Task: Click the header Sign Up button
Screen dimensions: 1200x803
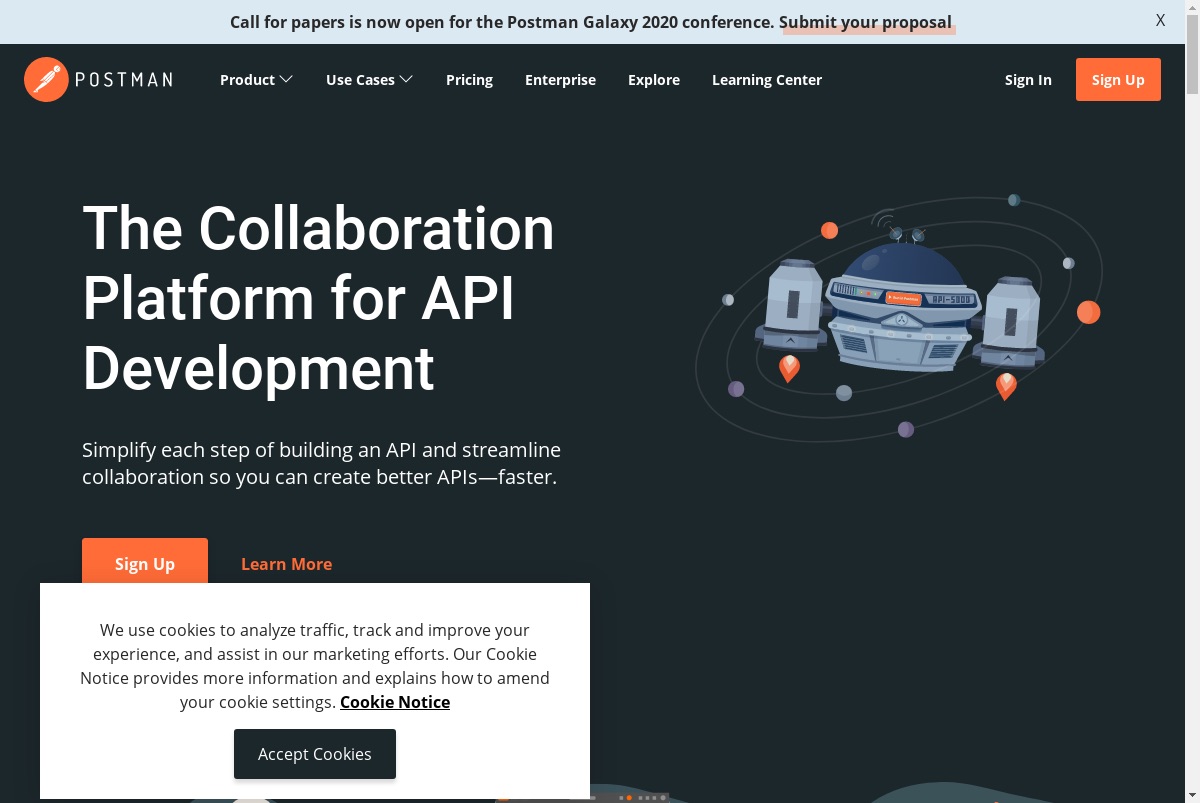Action: (x=1118, y=80)
